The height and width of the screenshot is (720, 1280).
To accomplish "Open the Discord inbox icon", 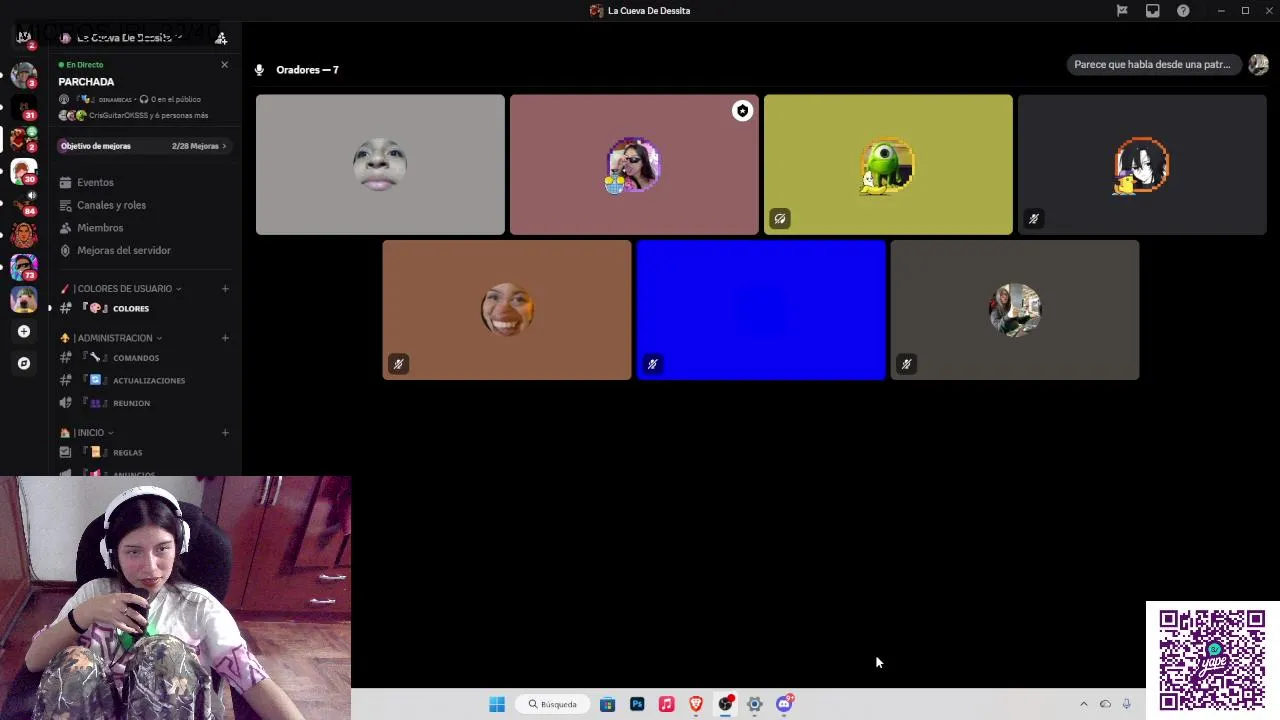I will [1153, 11].
